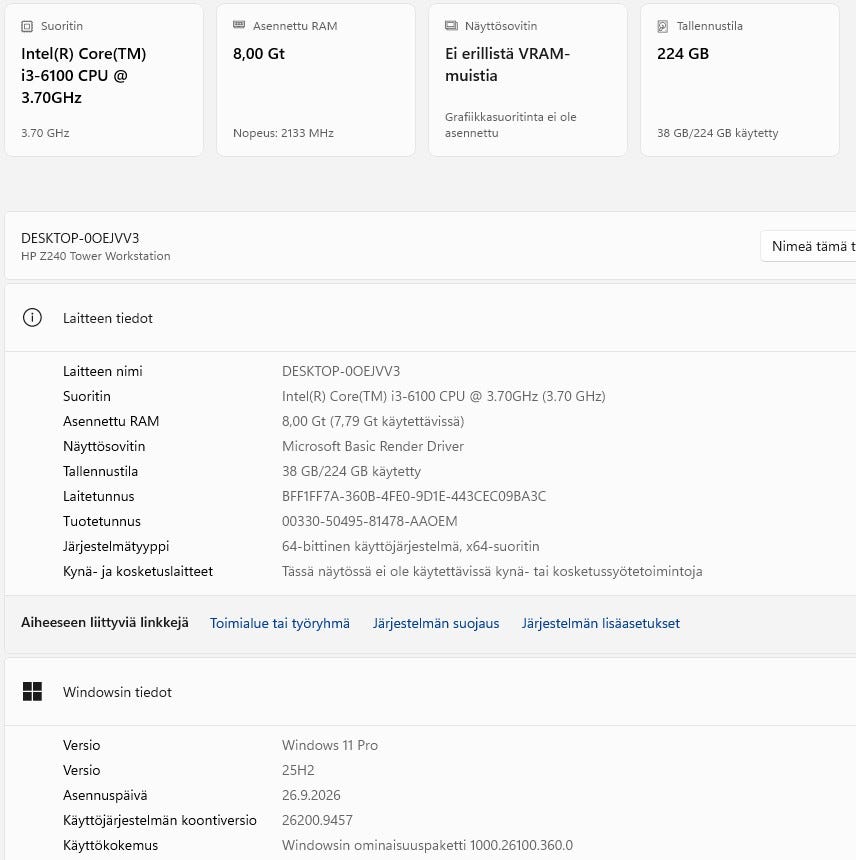The width and height of the screenshot is (856, 860).
Task: Click the display adapter icon beside Näyttösovitin
Action: pyautogui.click(x=451, y=25)
